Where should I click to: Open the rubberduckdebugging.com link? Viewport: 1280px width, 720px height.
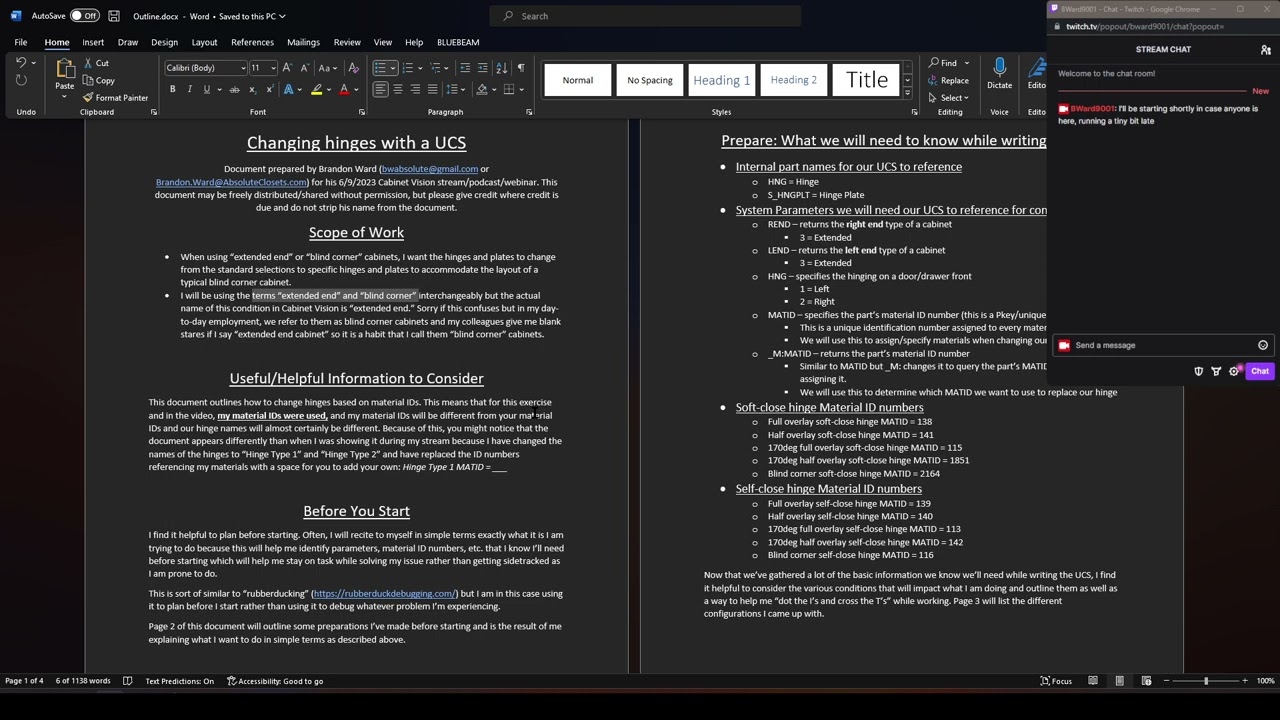[x=384, y=594]
